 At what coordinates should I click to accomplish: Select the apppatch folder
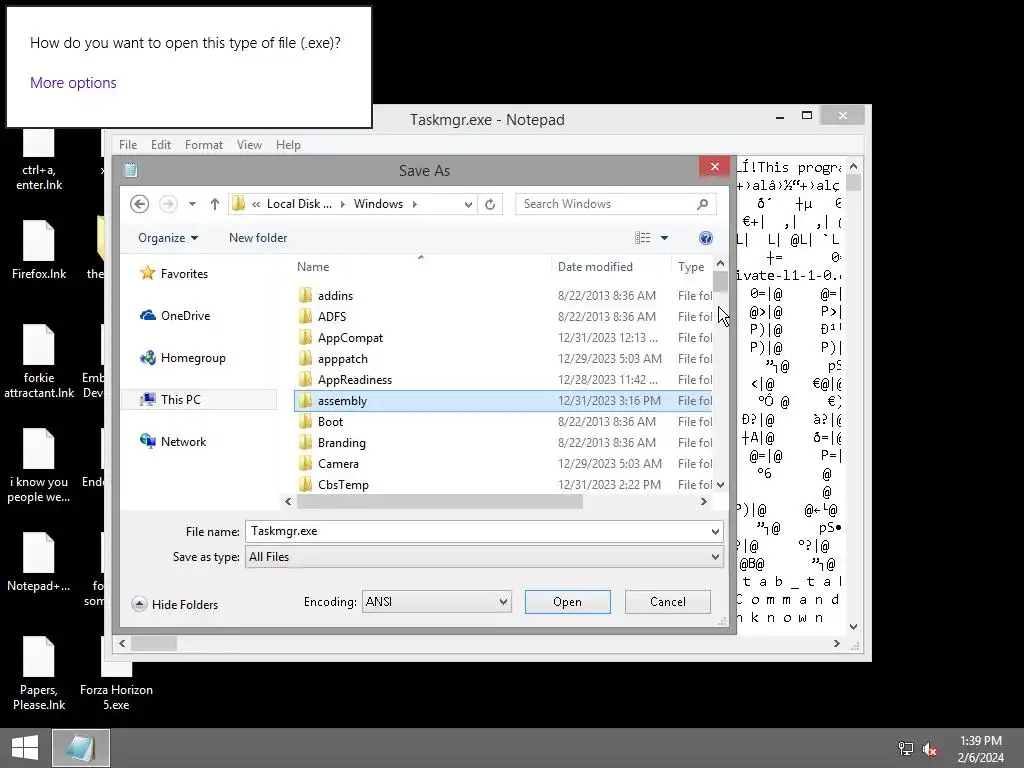503,359
